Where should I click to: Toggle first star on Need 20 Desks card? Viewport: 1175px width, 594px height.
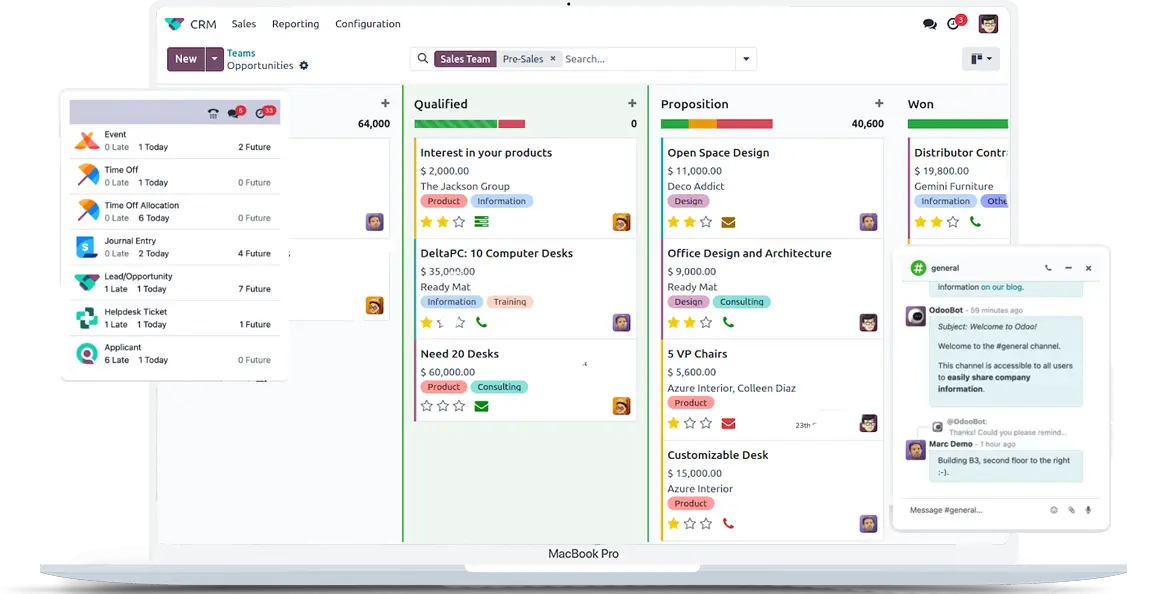[x=427, y=406]
